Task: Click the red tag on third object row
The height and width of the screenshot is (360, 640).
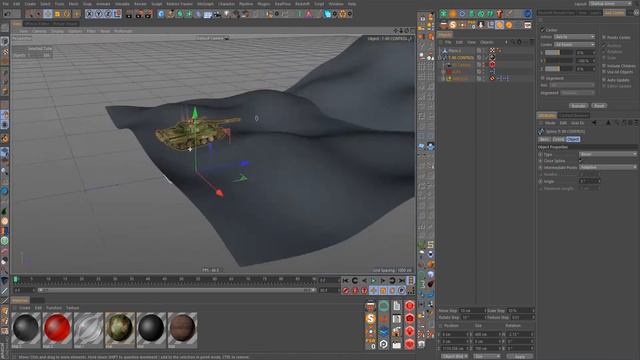Action: click(492, 64)
